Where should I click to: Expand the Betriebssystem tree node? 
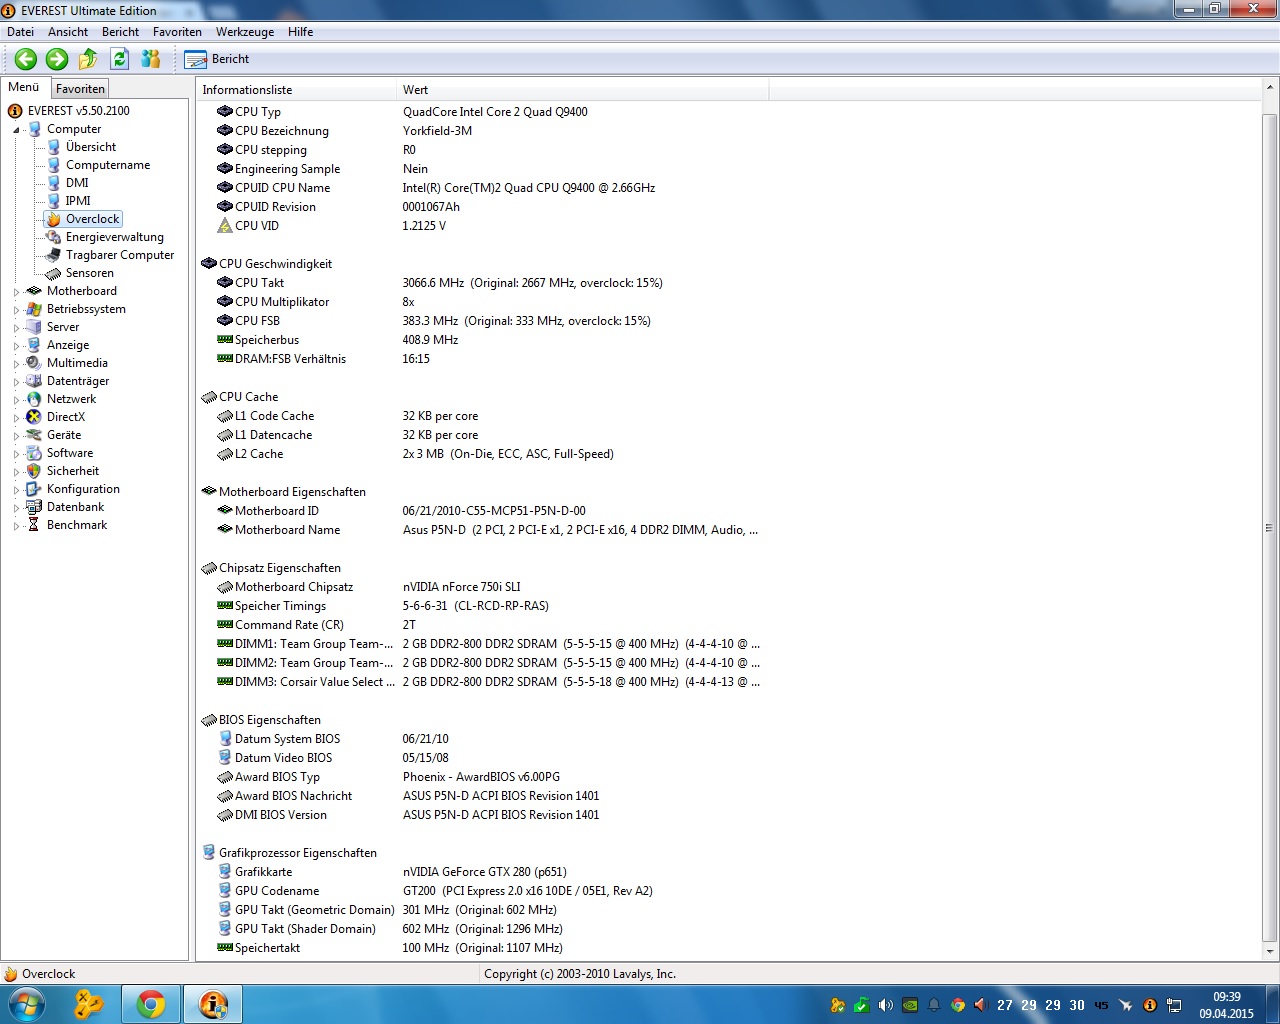[x=16, y=310]
